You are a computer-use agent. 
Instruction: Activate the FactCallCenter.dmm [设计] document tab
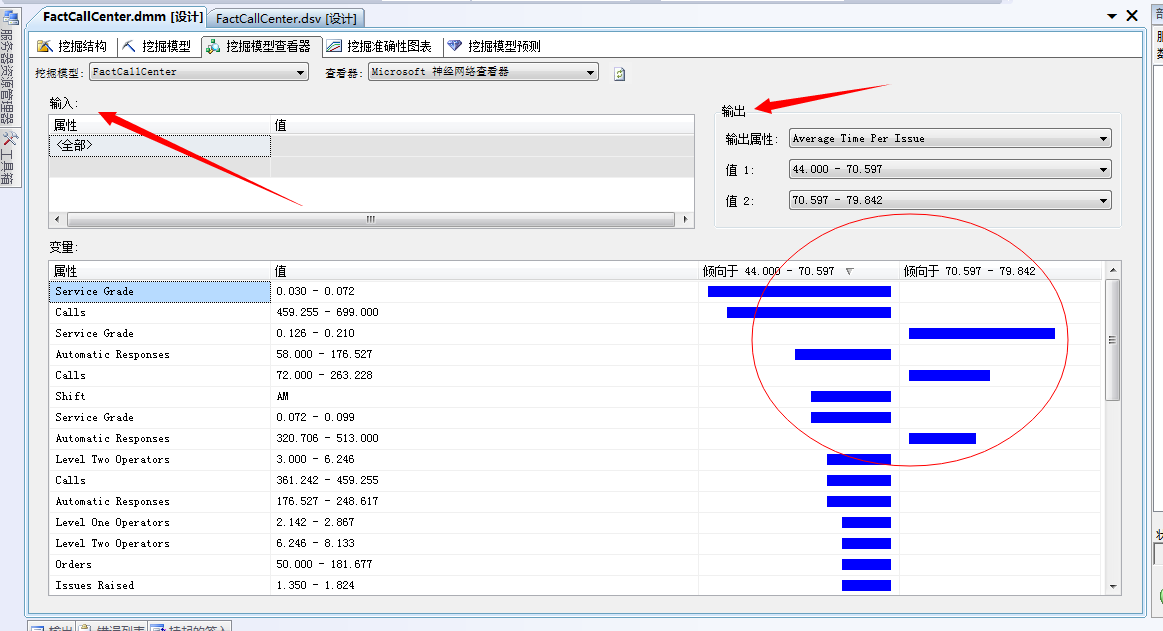tap(122, 16)
